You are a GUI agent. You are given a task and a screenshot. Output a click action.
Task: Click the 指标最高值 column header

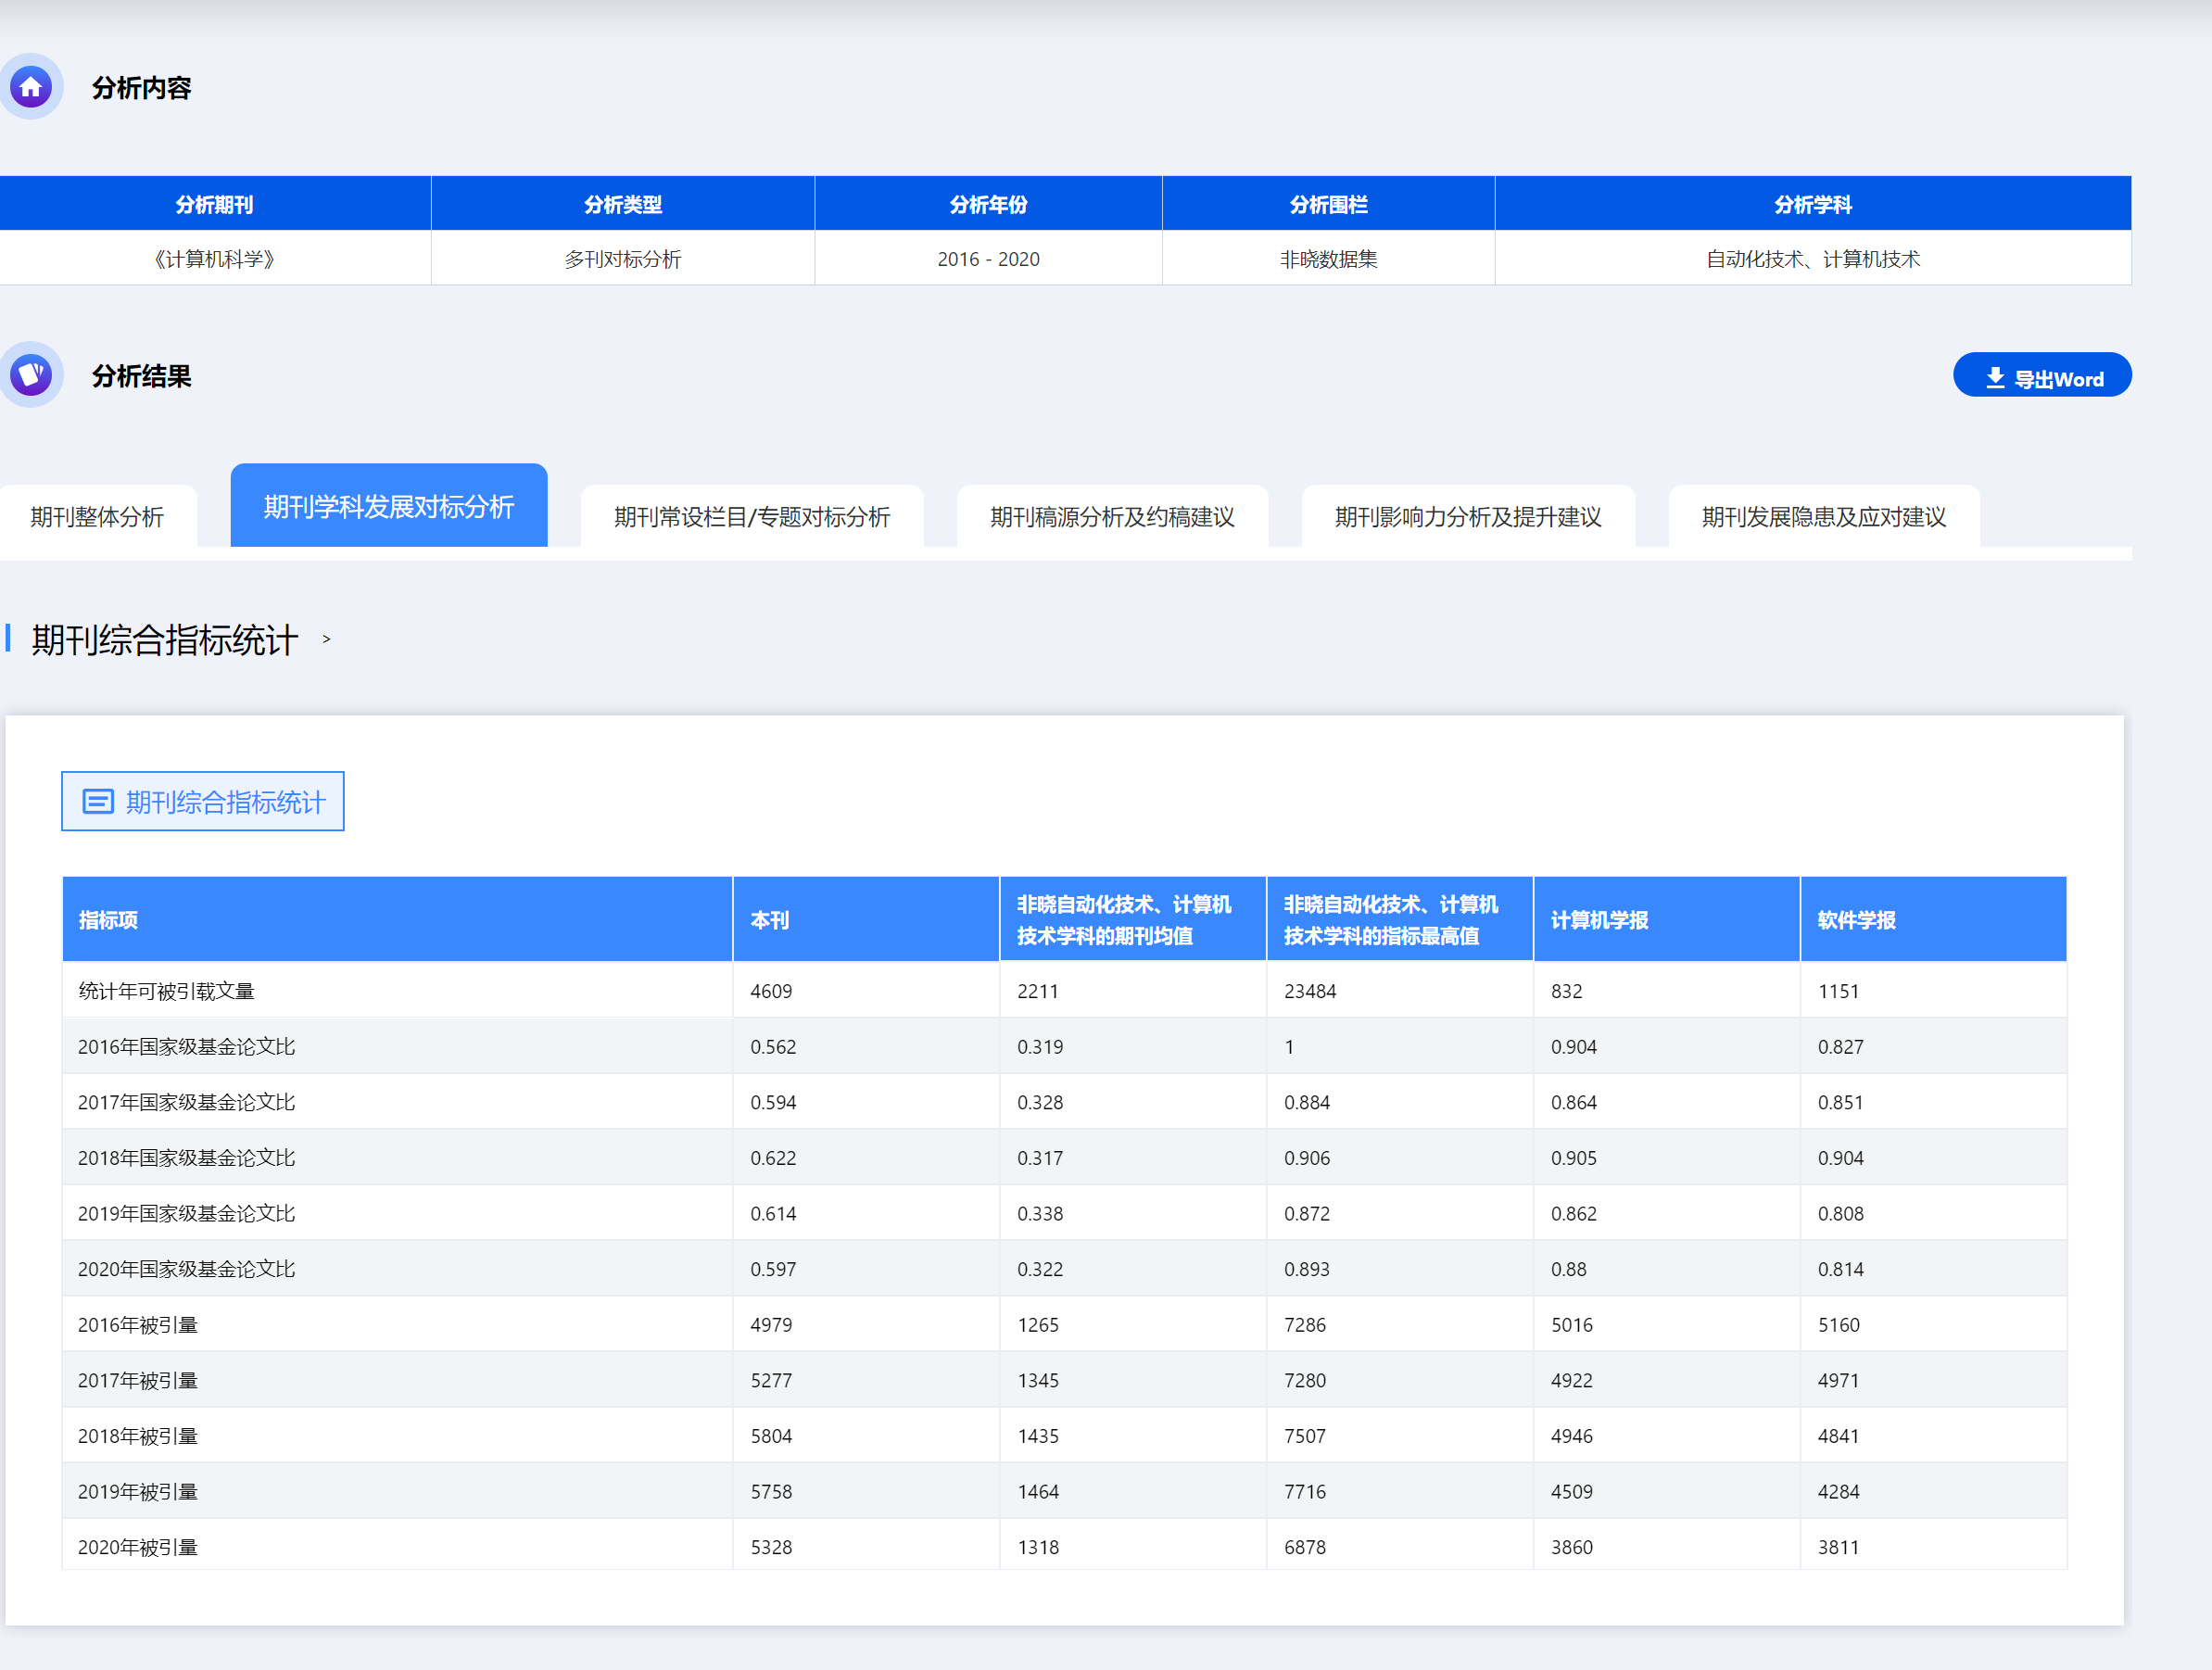click(1400, 919)
